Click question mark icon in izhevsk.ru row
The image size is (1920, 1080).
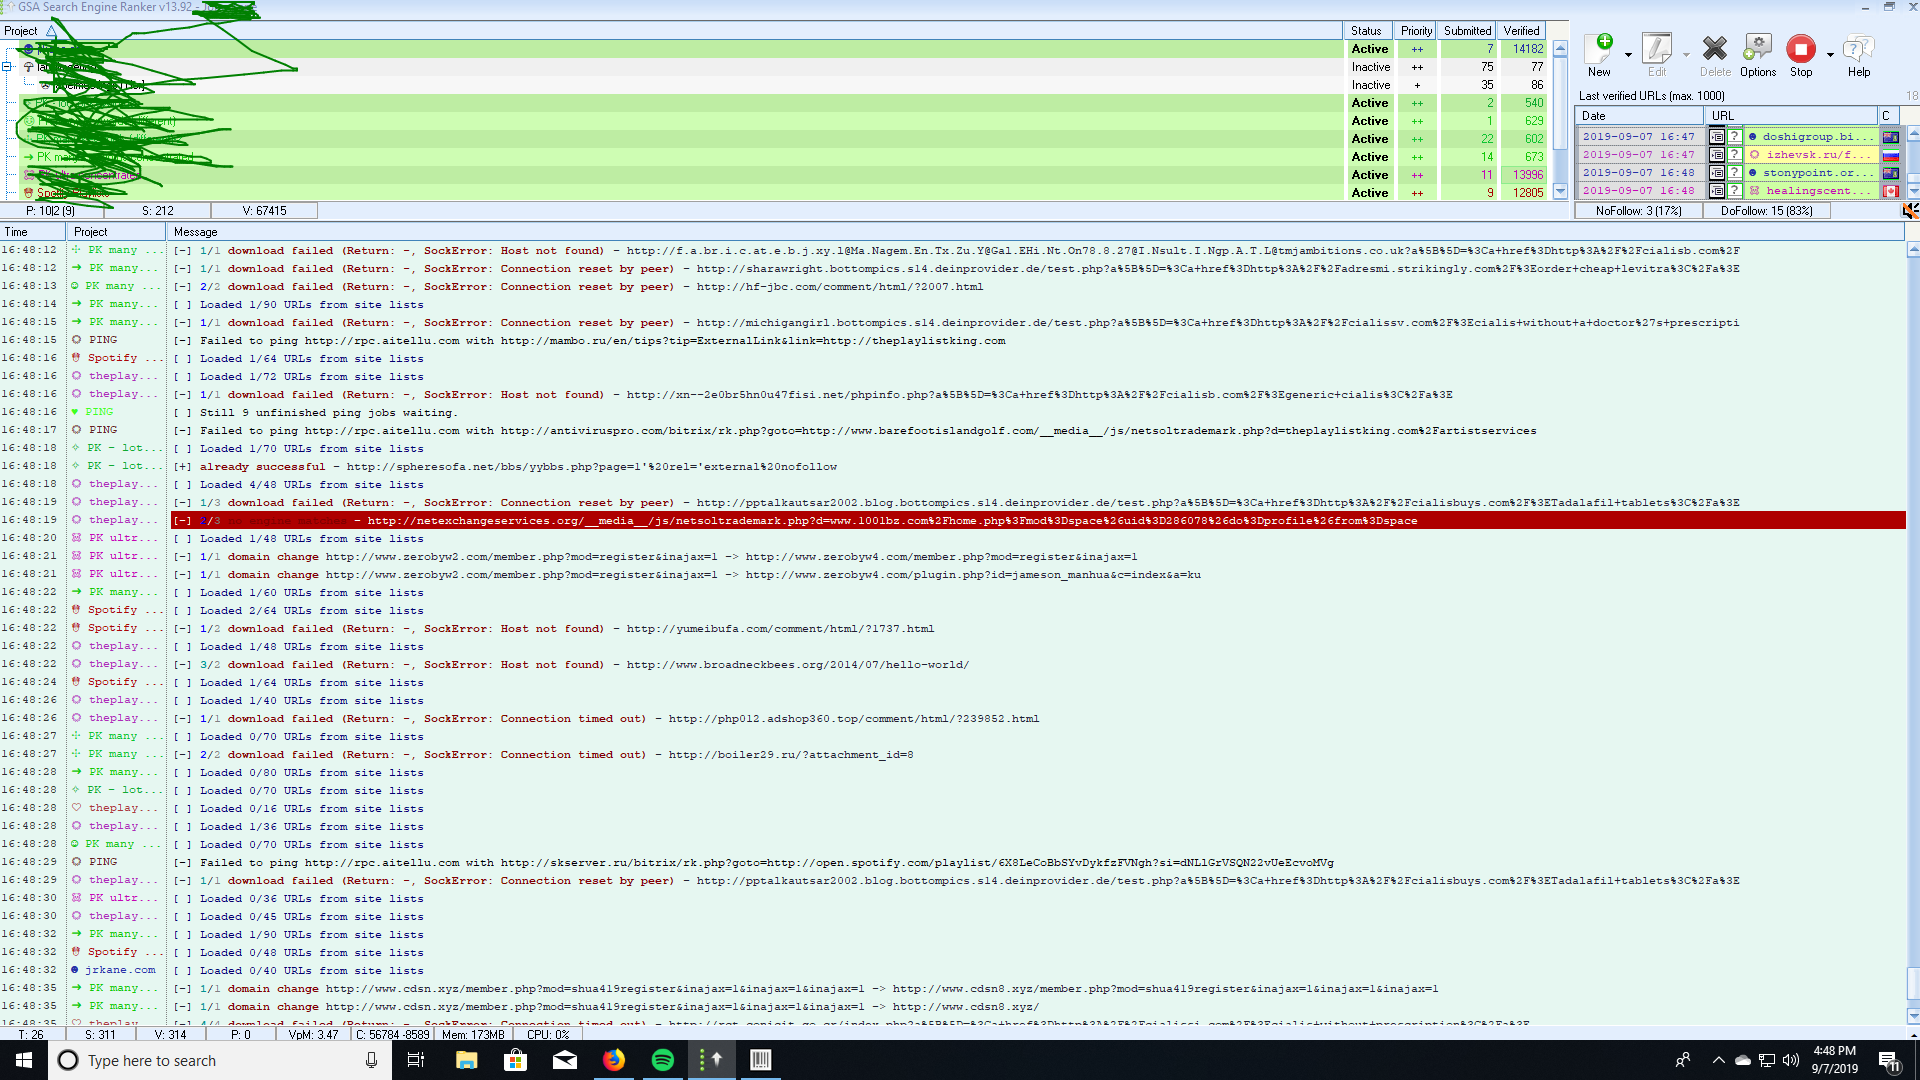point(1734,155)
